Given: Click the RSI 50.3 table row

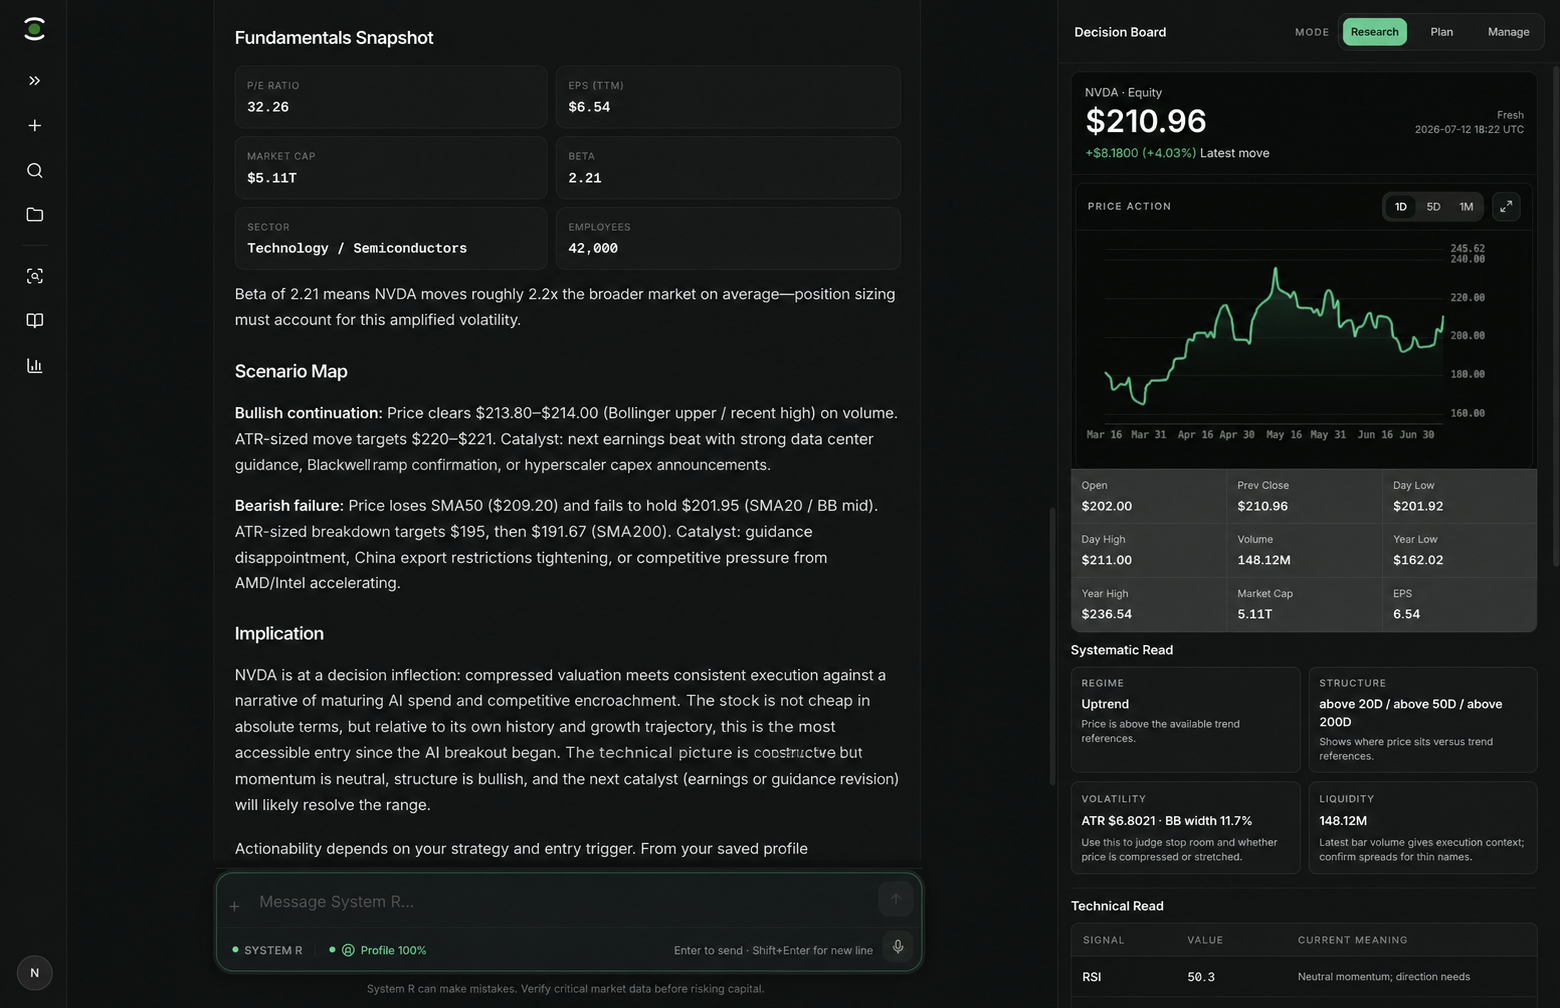Looking at the screenshot, I should pyautogui.click(x=1303, y=977).
